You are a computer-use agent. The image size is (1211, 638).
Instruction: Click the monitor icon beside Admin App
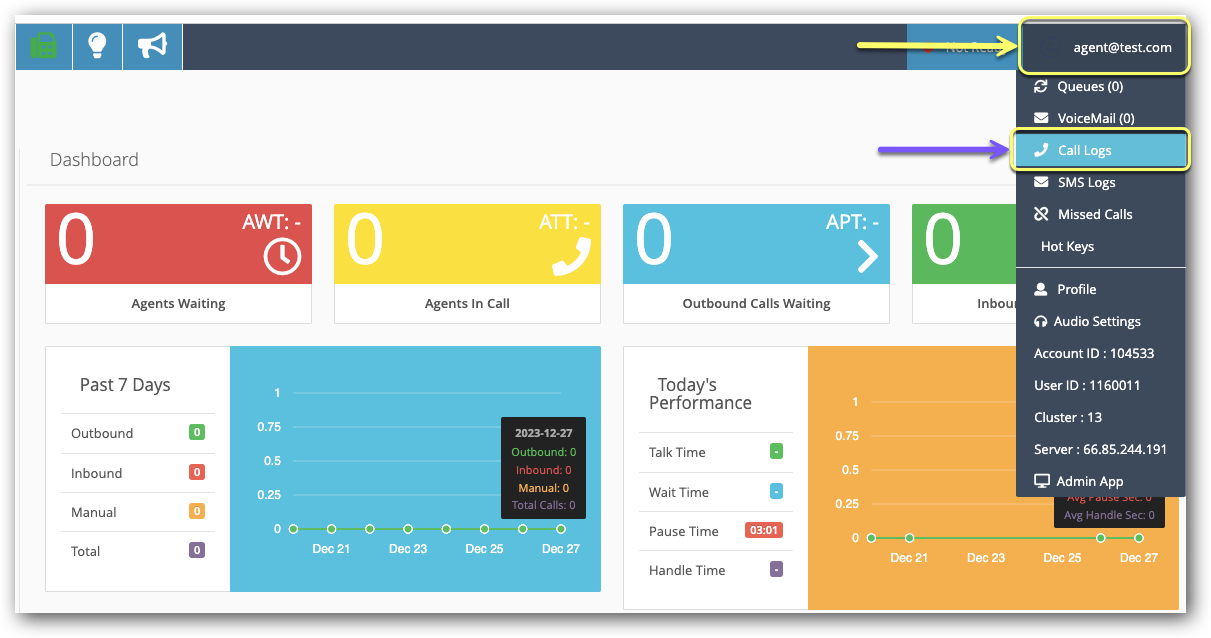coord(1041,481)
